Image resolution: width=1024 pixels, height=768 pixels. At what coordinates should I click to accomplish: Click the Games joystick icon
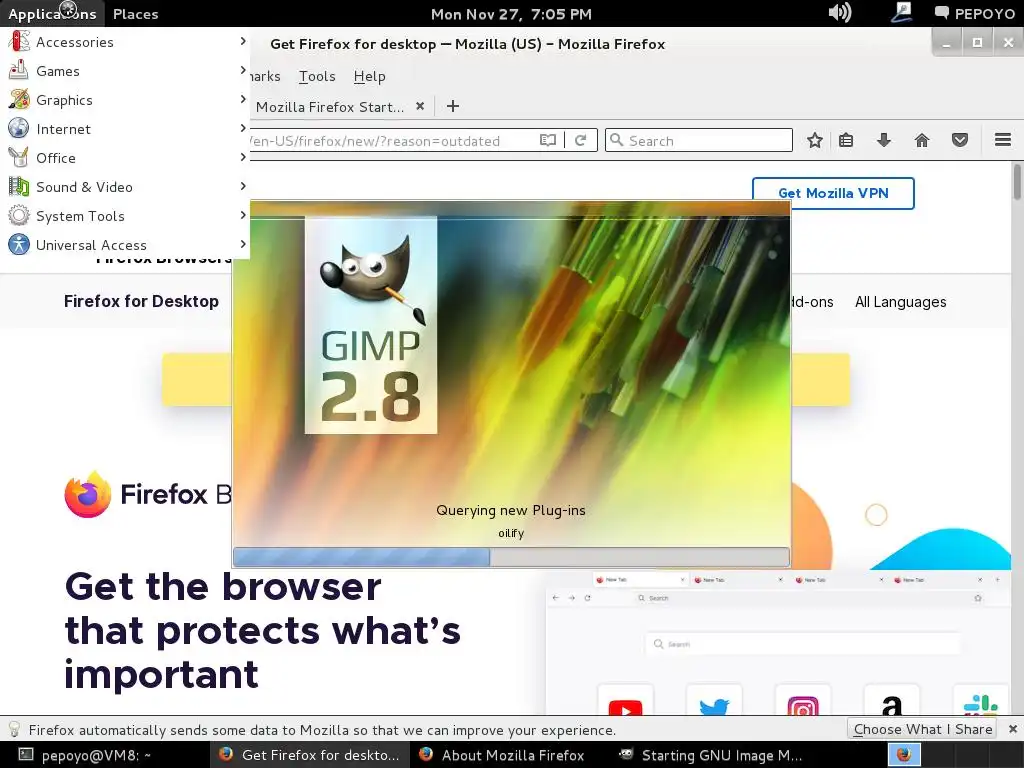[x=19, y=70]
